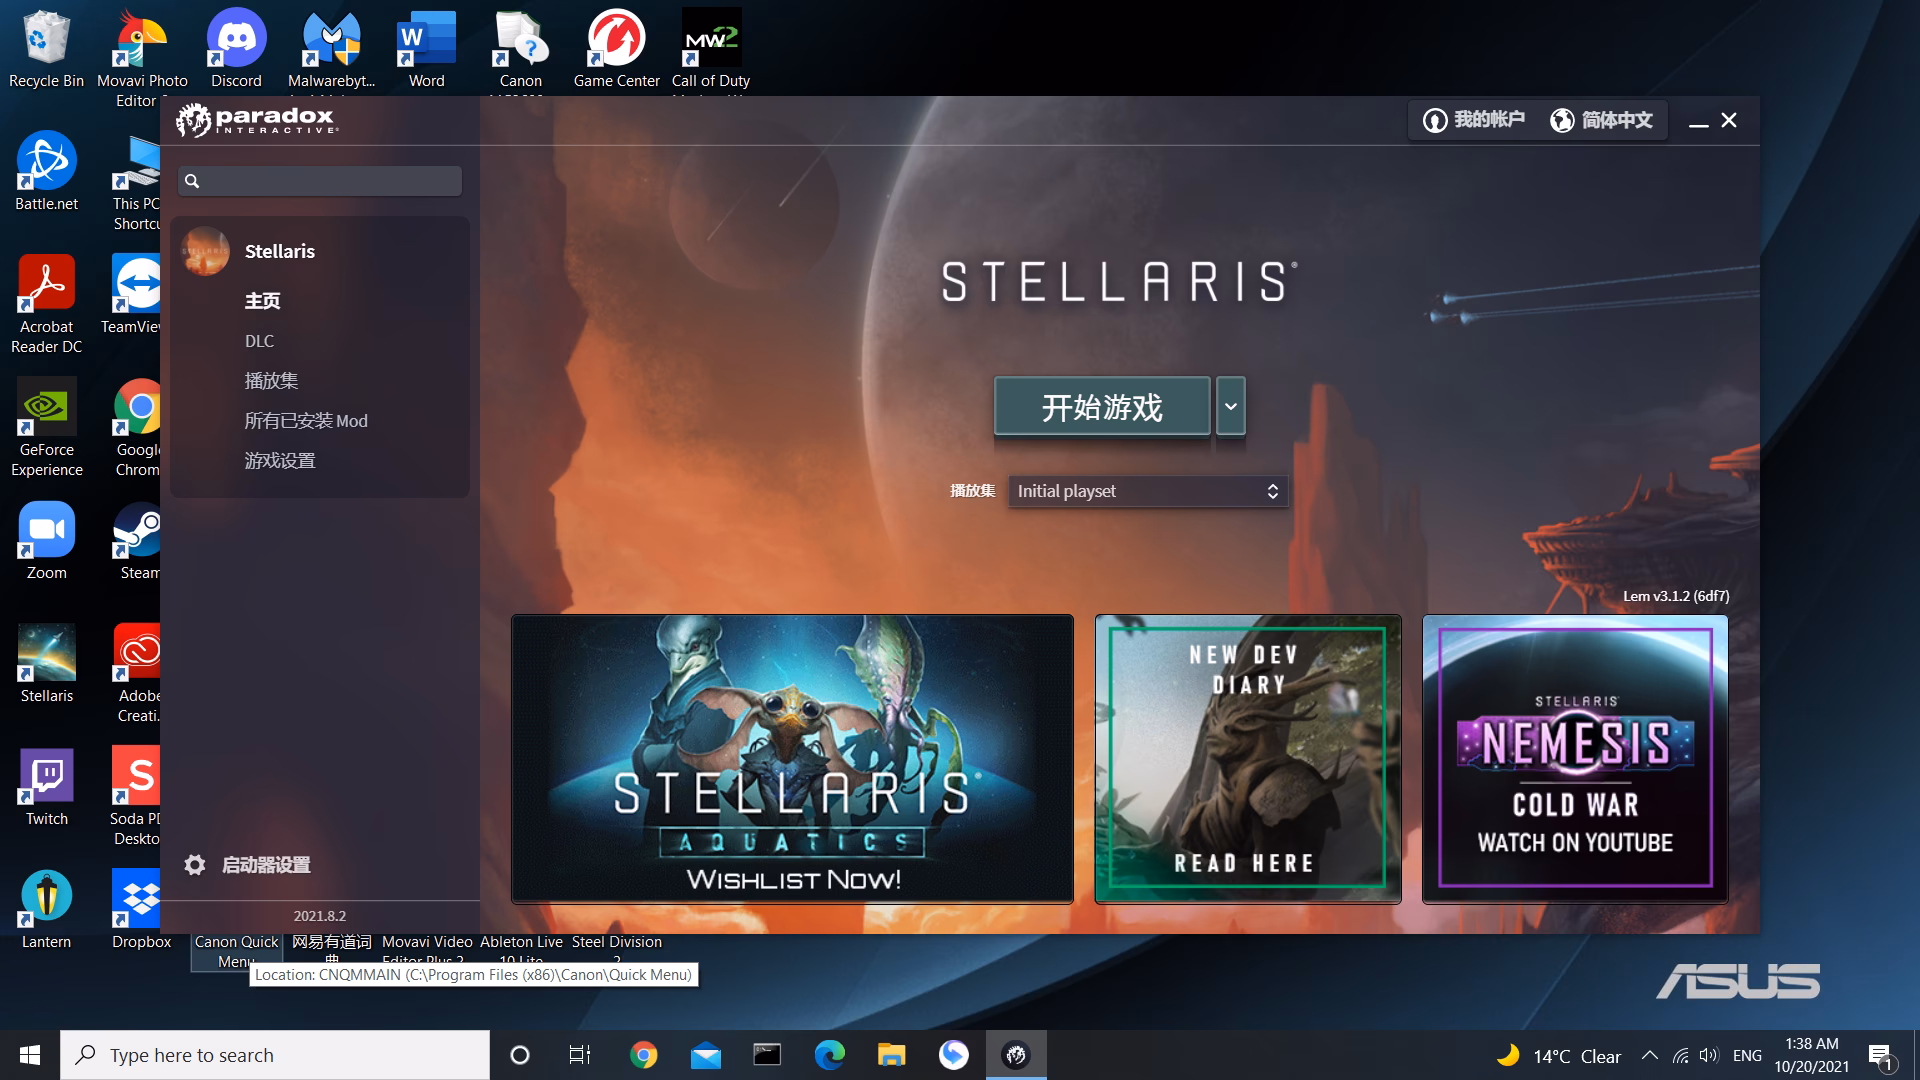Screen dimensions: 1920x1080
Task: Open Microsoft Edge from taskbar
Action: (829, 1055)
